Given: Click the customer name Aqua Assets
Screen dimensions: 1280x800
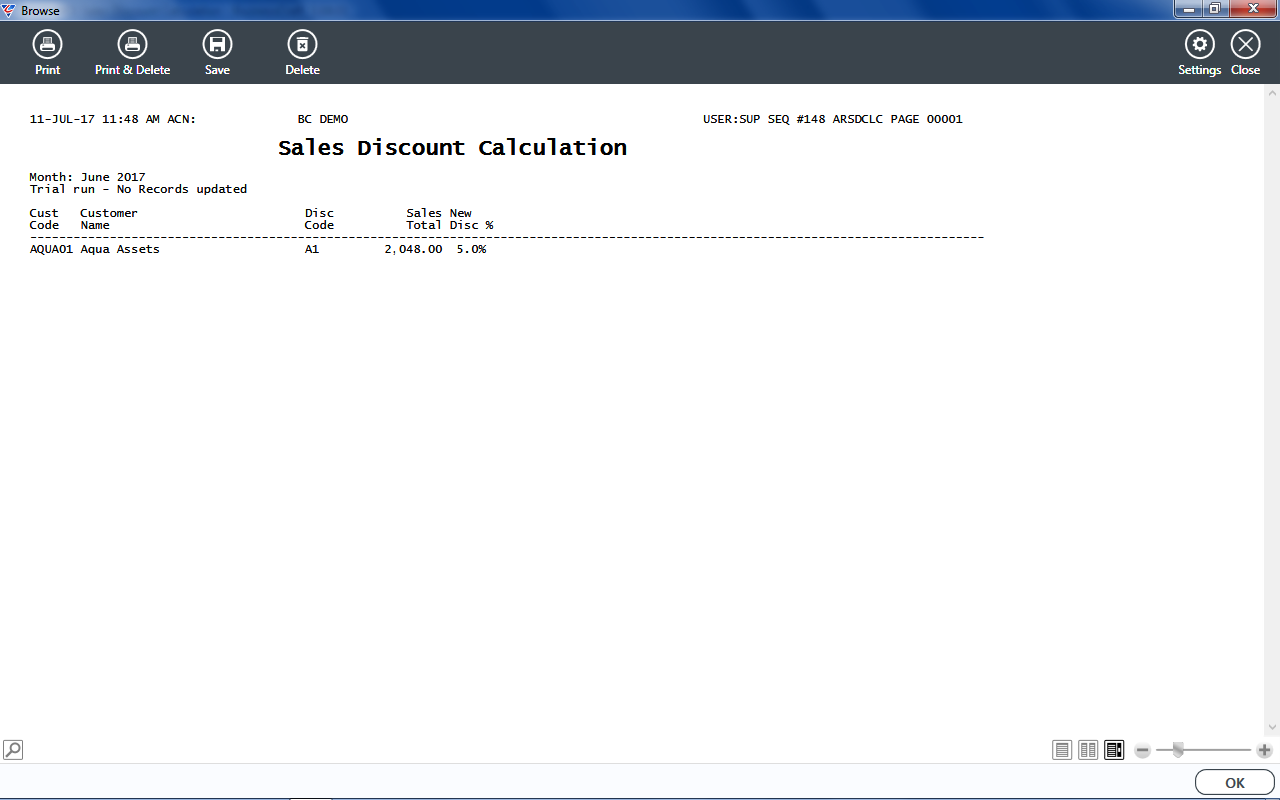Looking at the screenshot, I should click(120, 249).
